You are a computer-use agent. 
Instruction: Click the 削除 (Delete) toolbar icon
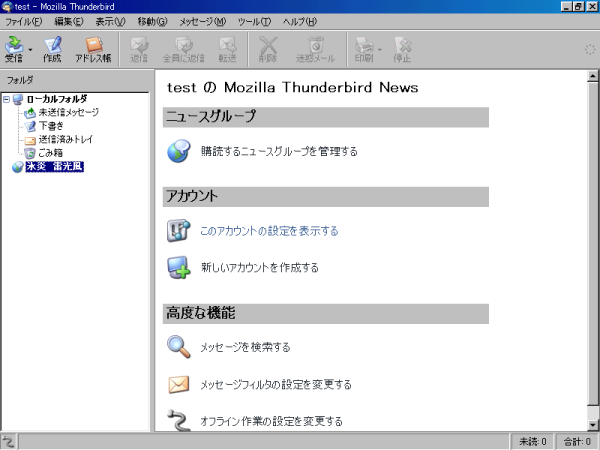pyautogui.click(x=268, y=49)
